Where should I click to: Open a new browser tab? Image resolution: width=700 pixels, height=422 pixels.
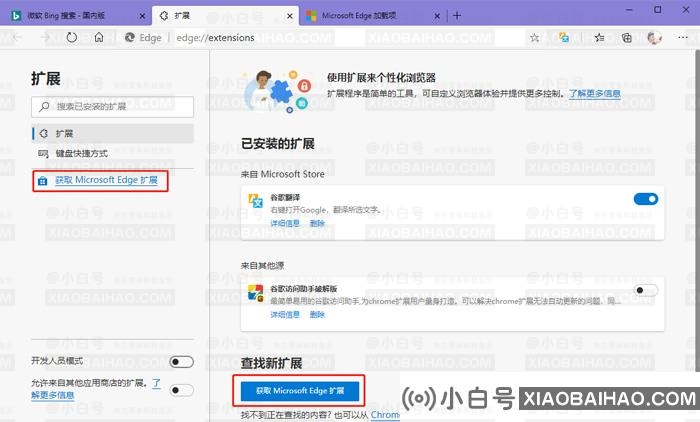[457, 16]
